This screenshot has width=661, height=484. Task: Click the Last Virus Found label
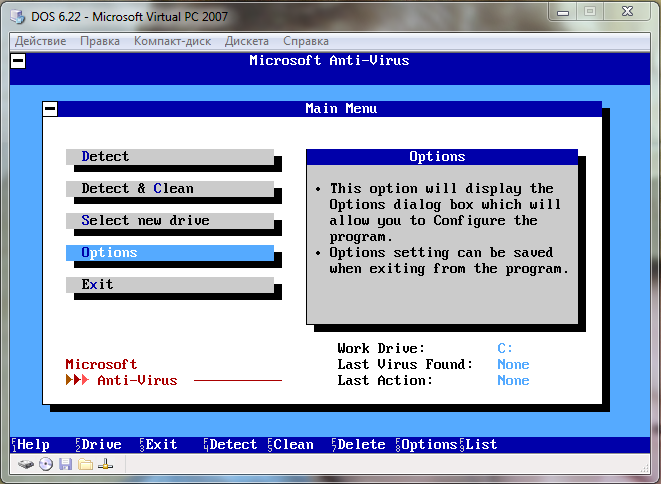point(405,364)
